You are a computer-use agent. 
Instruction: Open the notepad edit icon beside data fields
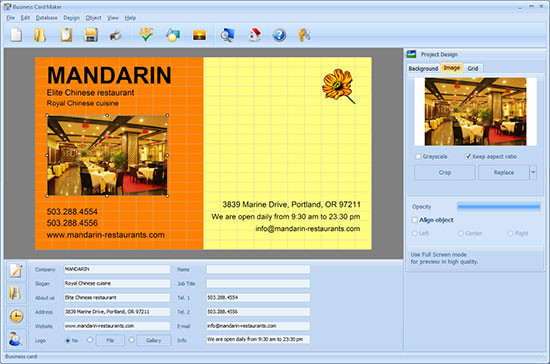click(x=16, y=270)
